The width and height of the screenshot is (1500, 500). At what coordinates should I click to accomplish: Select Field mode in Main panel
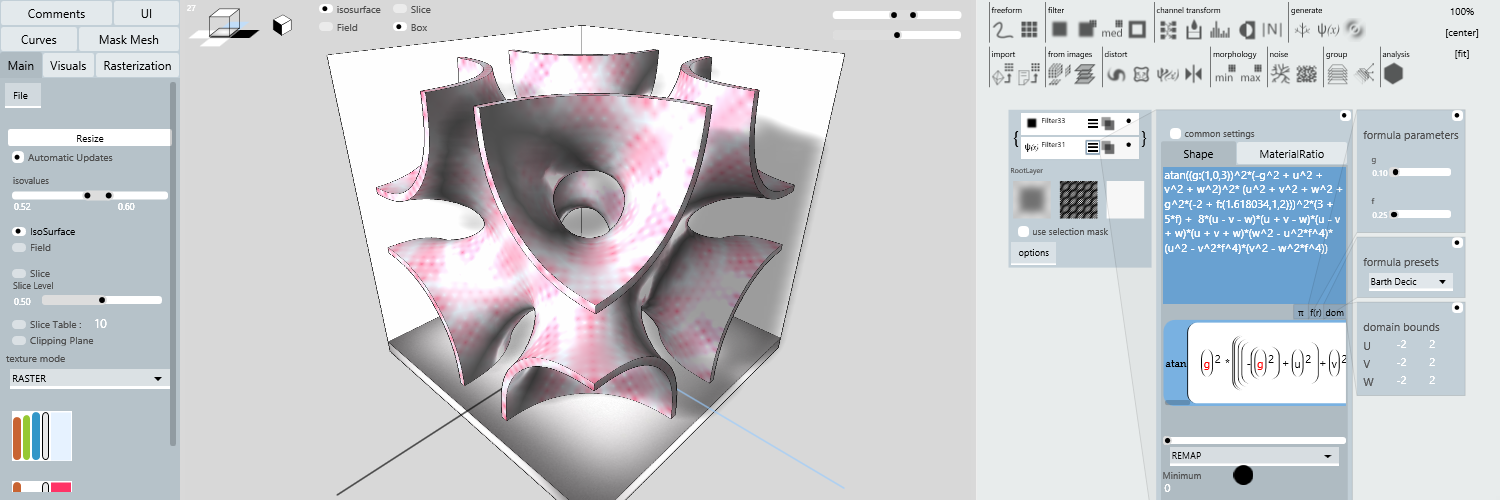17,247
